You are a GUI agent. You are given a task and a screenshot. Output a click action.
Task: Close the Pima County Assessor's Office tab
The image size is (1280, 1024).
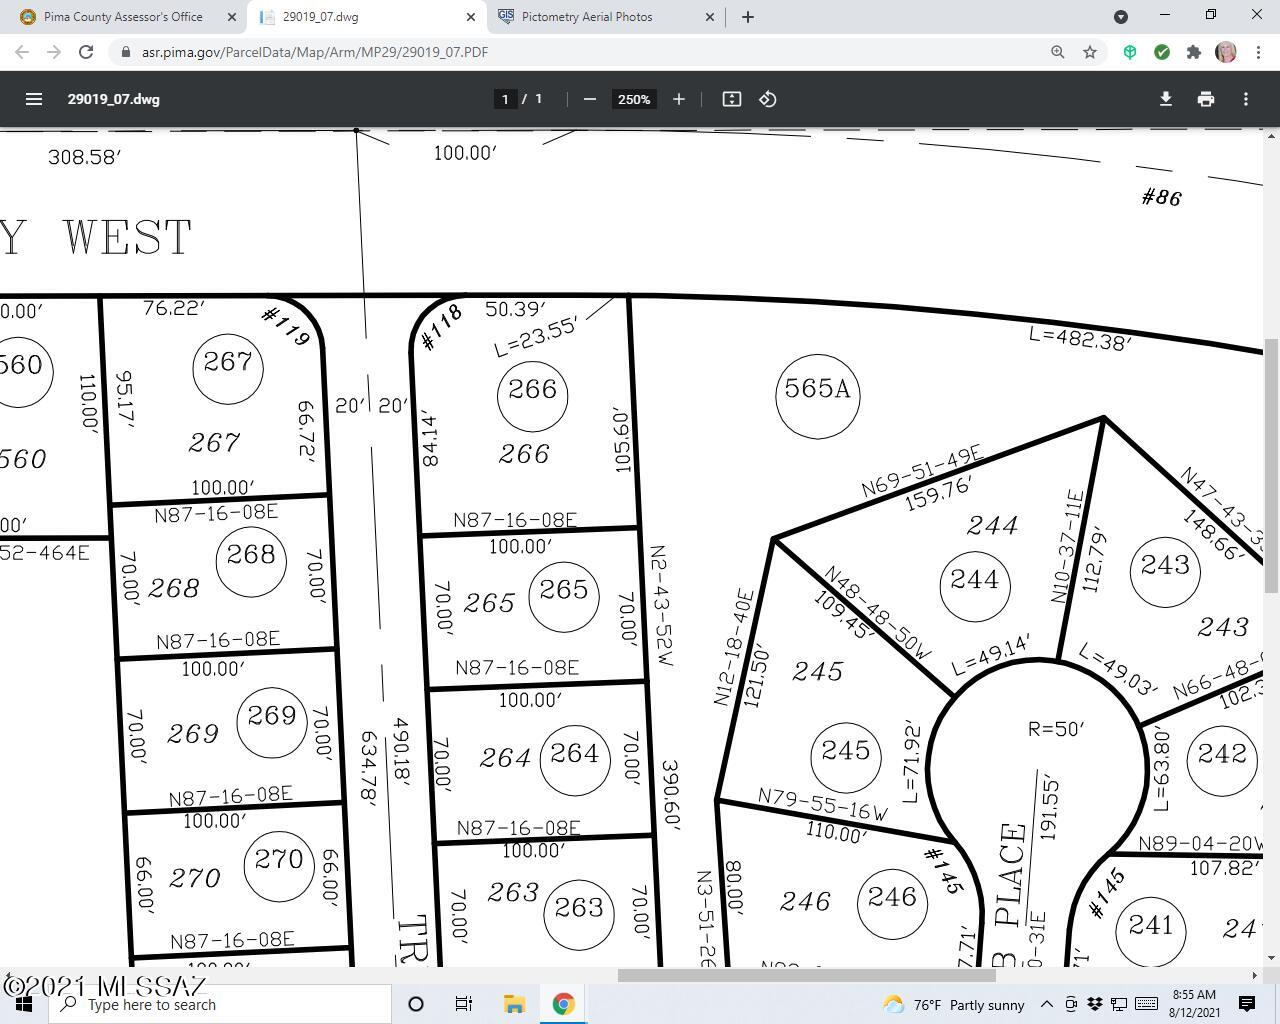233,17
